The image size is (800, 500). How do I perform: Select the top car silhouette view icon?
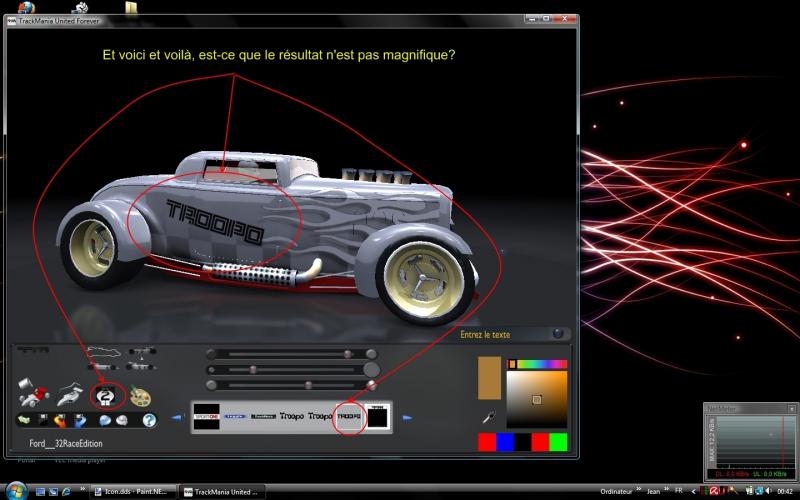[x=142, y=351]
